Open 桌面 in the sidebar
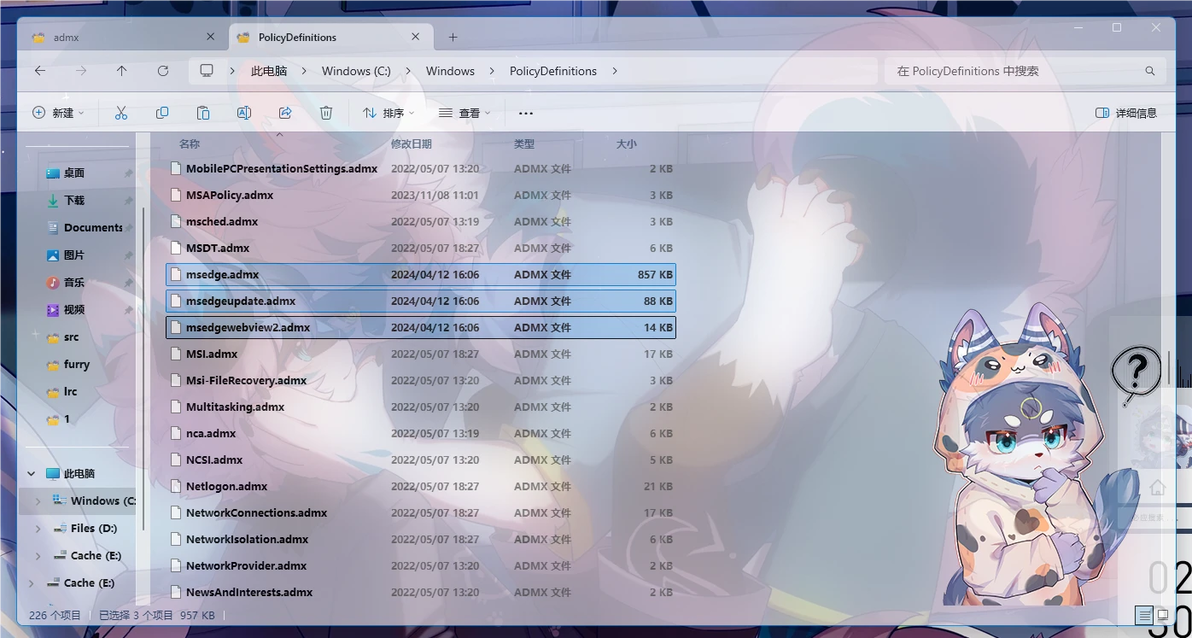This screenshot has width=1192, height=638. 74,173
